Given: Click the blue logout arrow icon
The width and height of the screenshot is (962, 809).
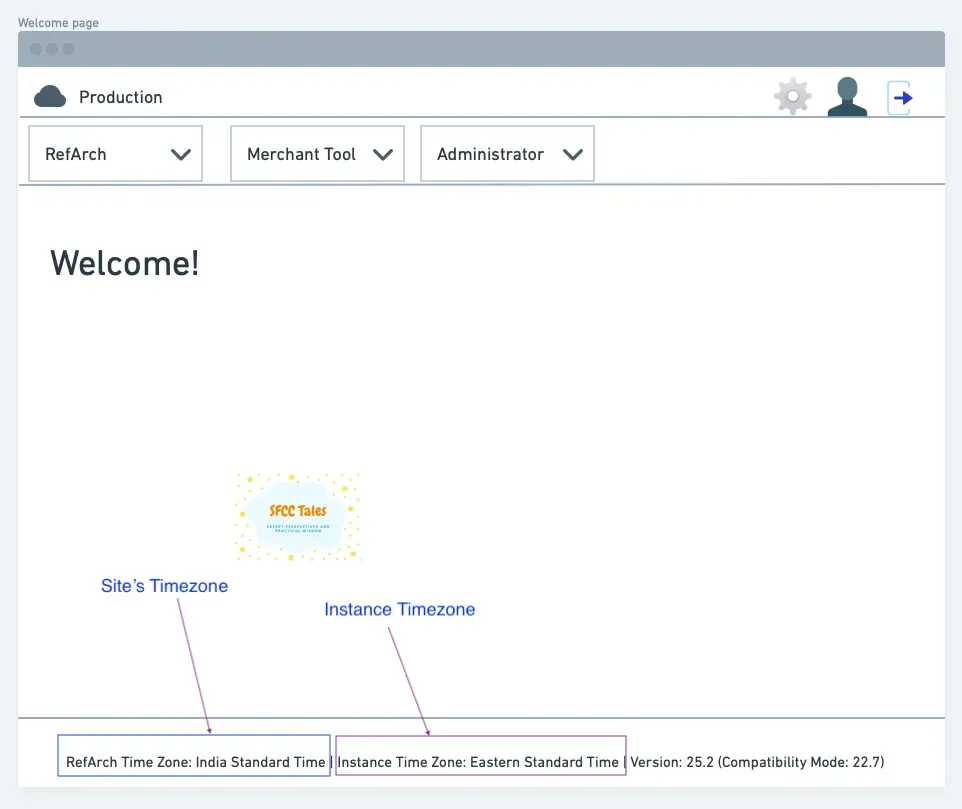Looking at the screenshot, I should [901, 97].
